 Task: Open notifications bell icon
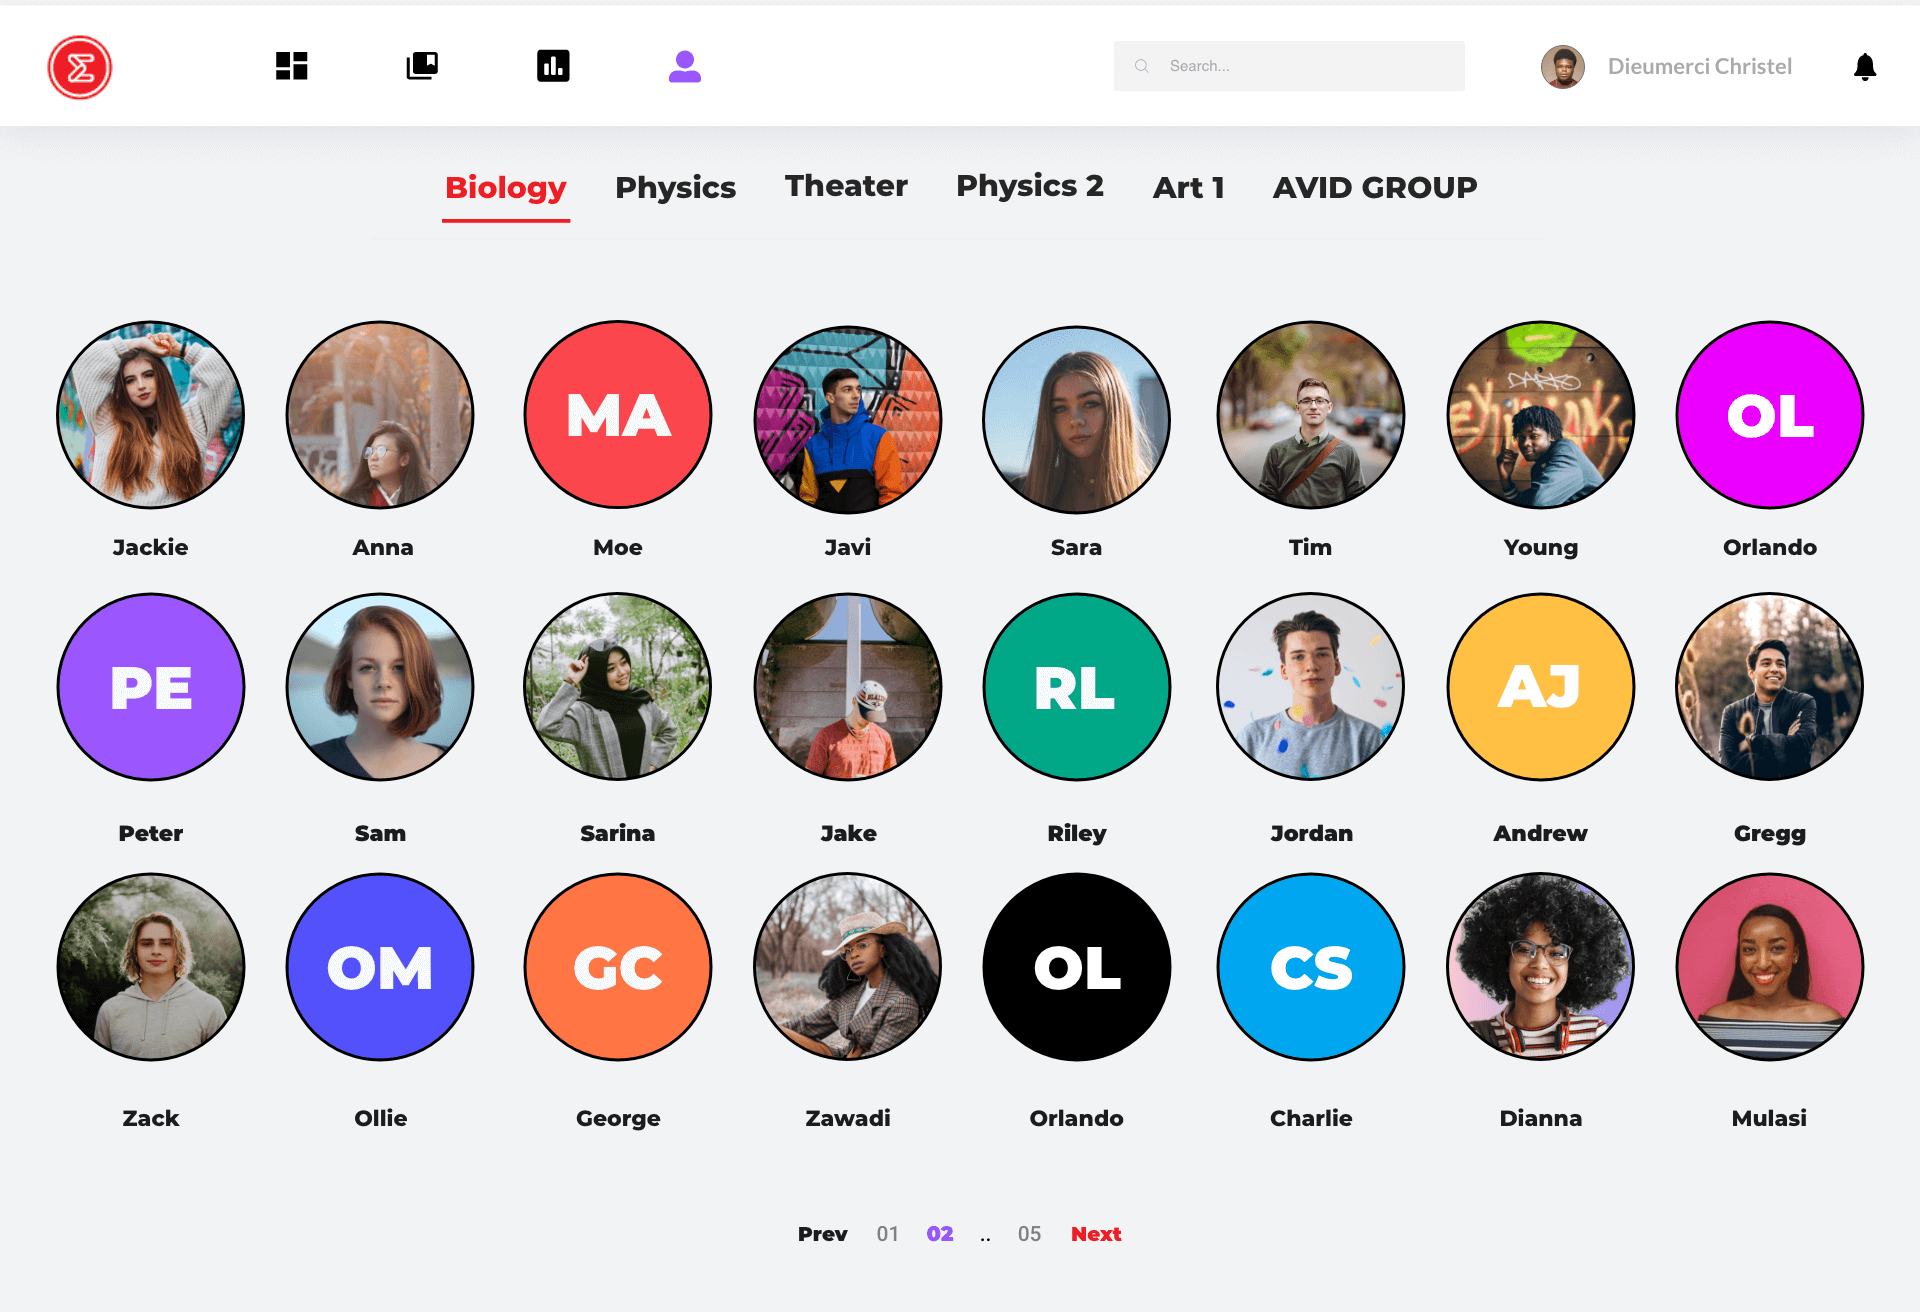(x=1865, y=67)
